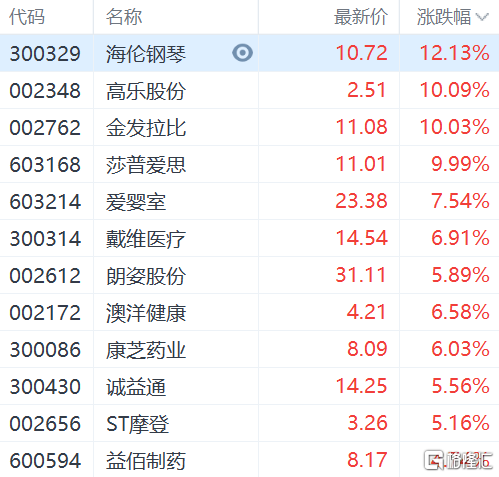Image resolution: width=499 pixels, height=477 pixels.
Task: Select the ST摩登 entry
Action: 137,424
